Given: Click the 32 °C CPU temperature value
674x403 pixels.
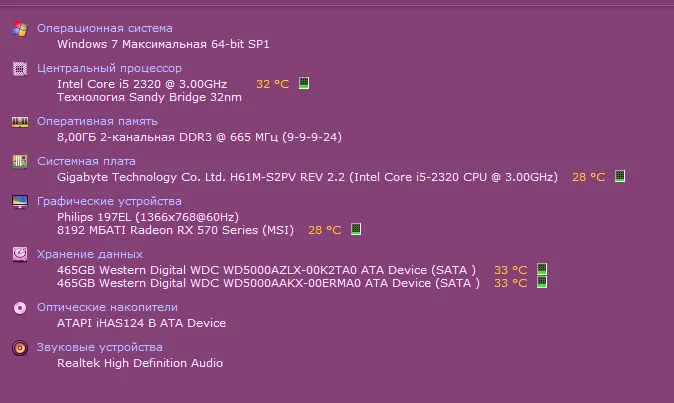Looking at the screenshot, I should pyautogui.click(x=272, y=84).
